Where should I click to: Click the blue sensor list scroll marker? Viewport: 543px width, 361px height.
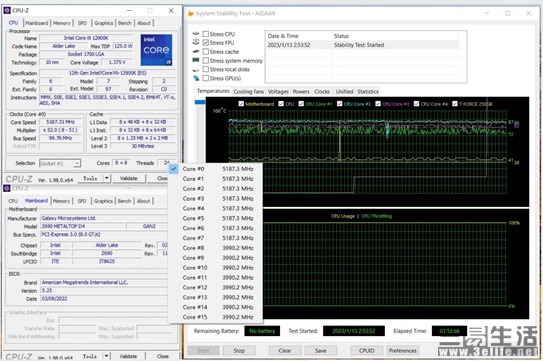[200, 102]
